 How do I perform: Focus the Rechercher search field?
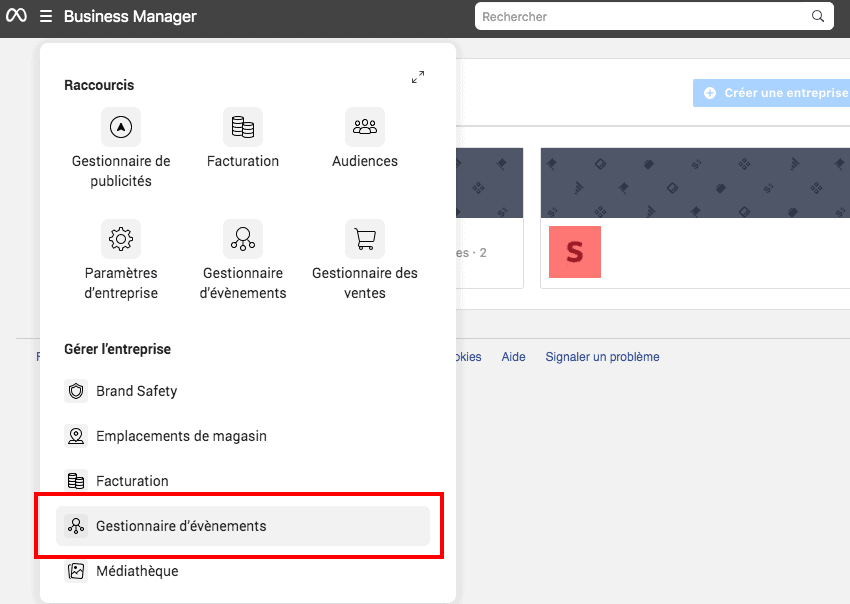point(654,16)
